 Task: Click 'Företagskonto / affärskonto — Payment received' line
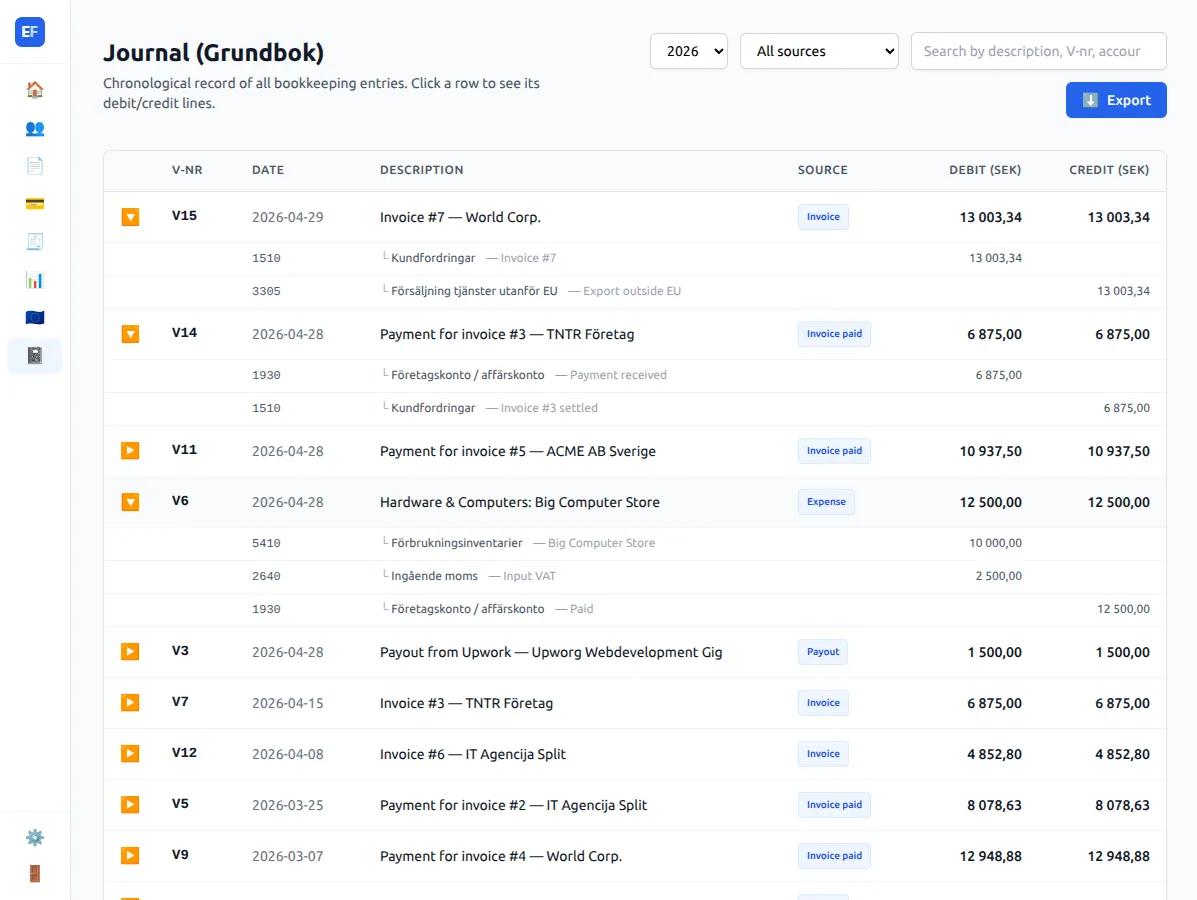coord(634,375)
